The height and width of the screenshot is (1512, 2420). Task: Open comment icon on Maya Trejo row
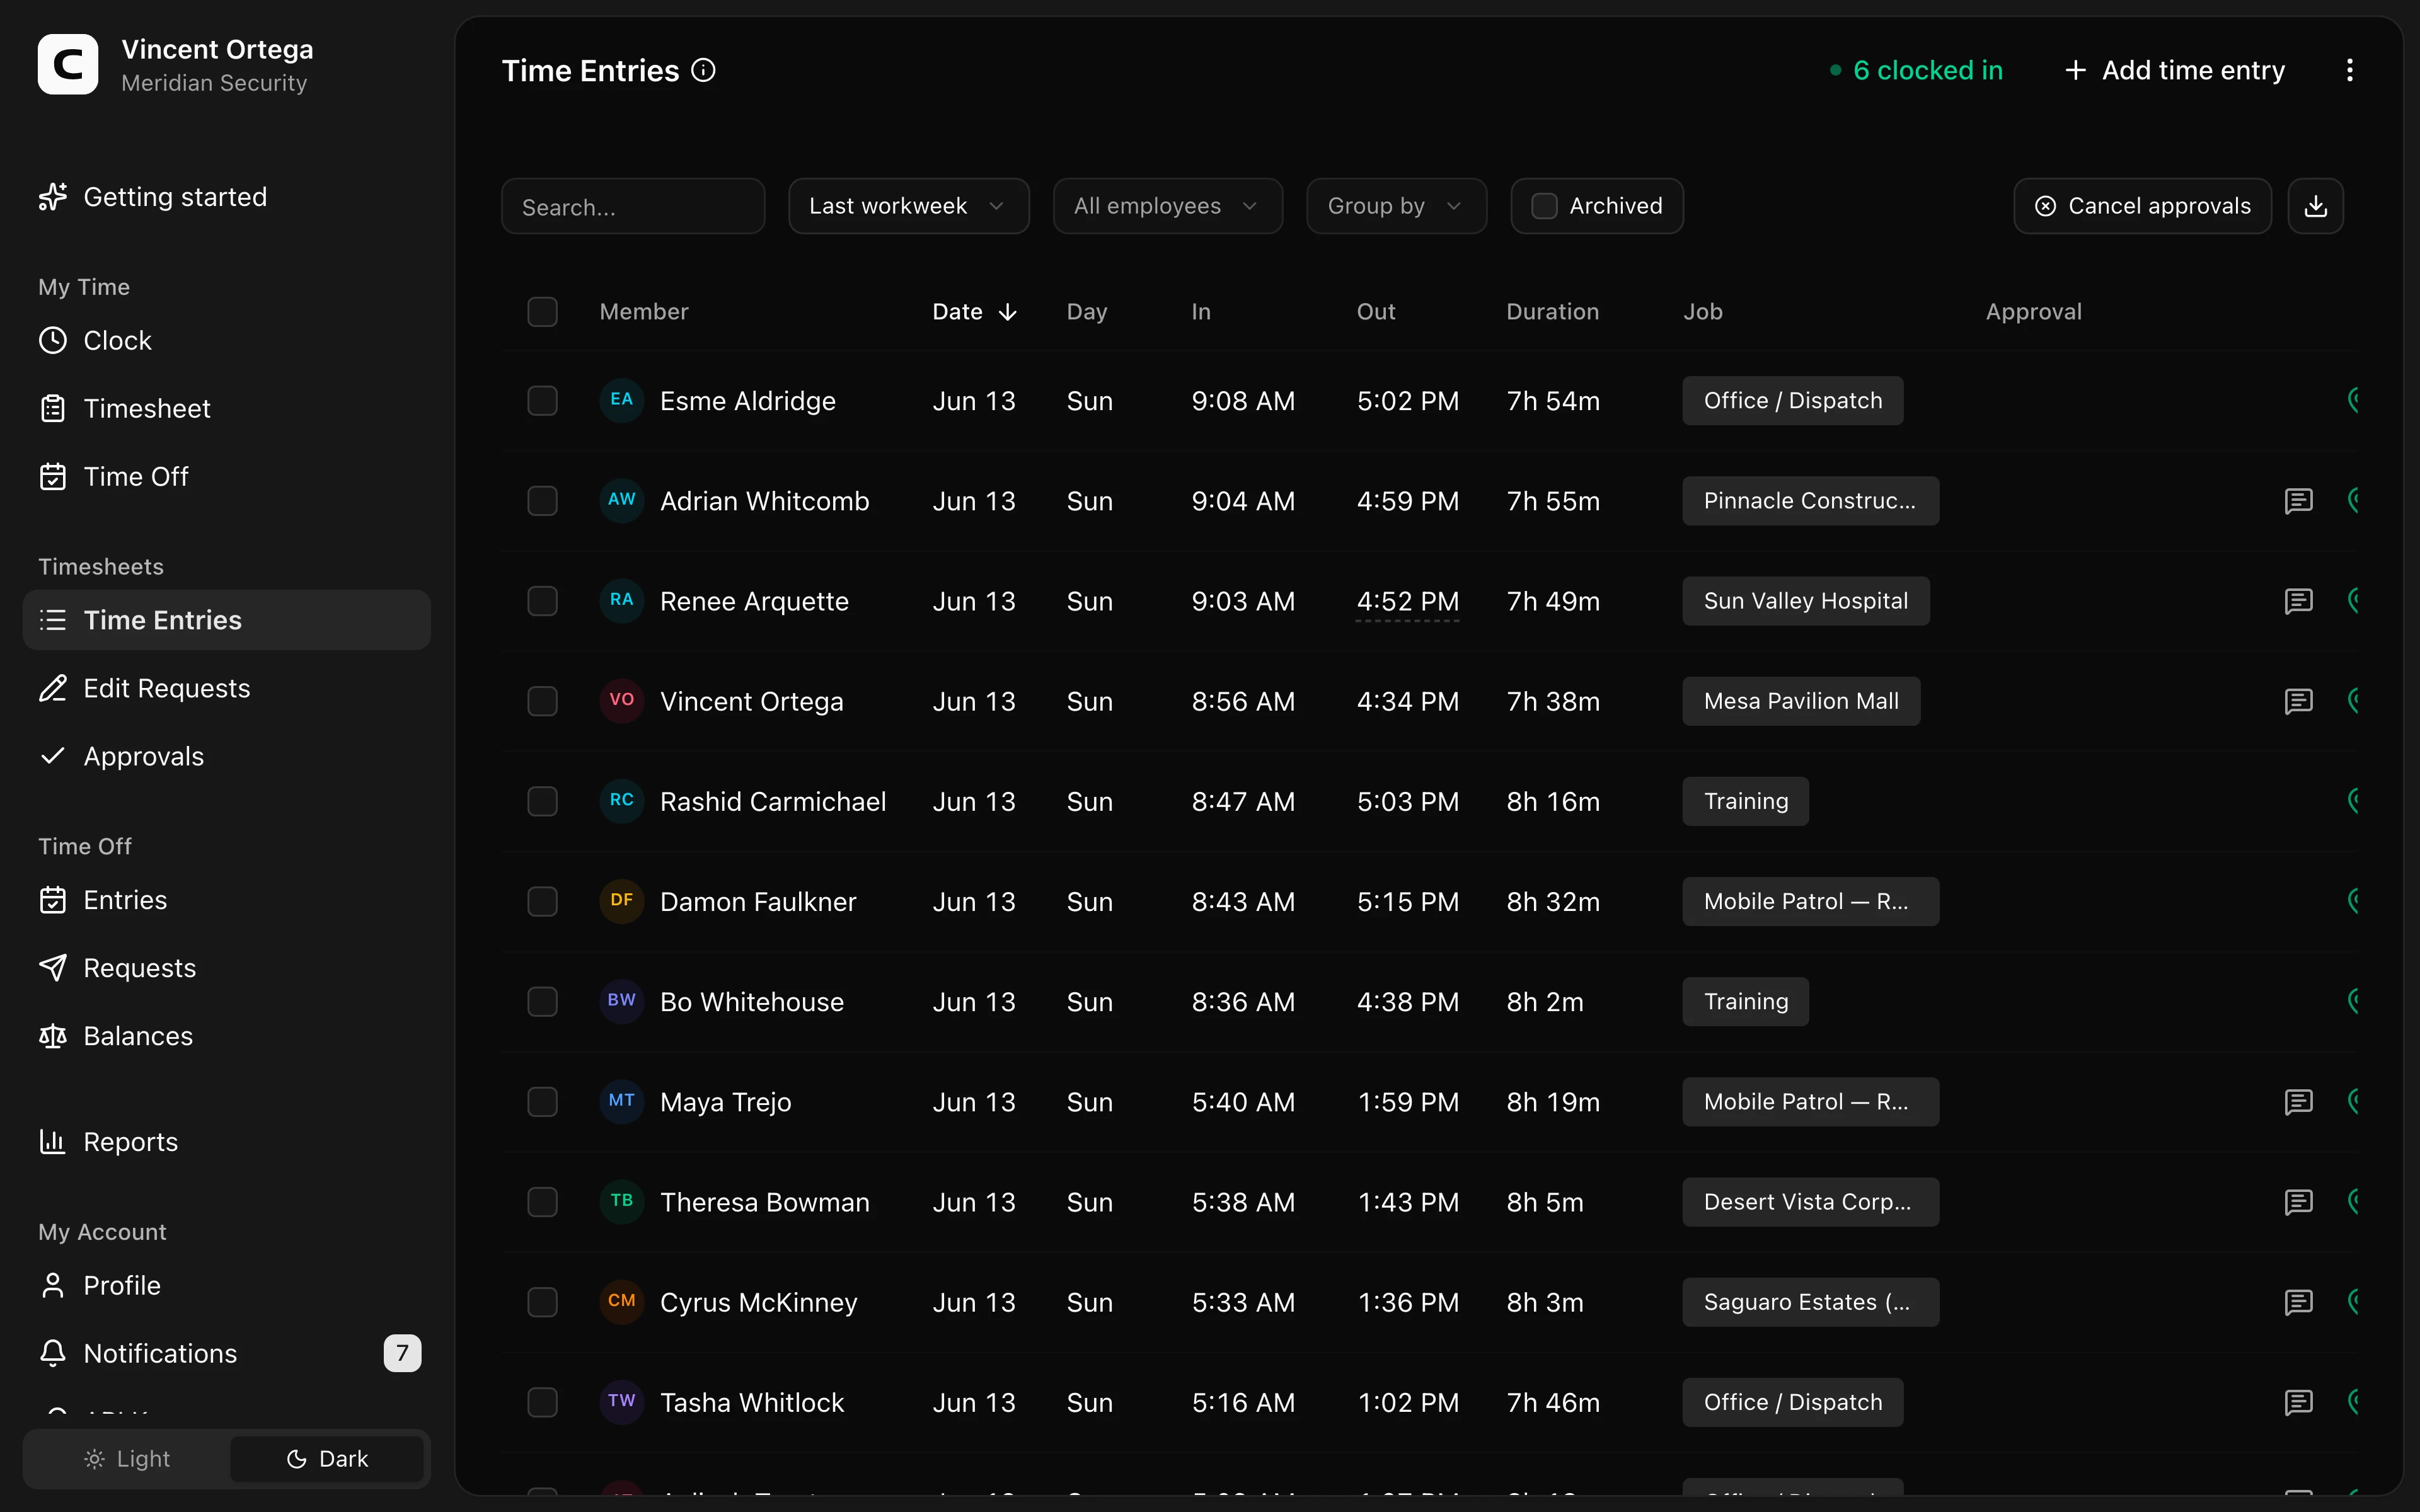(x=2298, y=1102)
